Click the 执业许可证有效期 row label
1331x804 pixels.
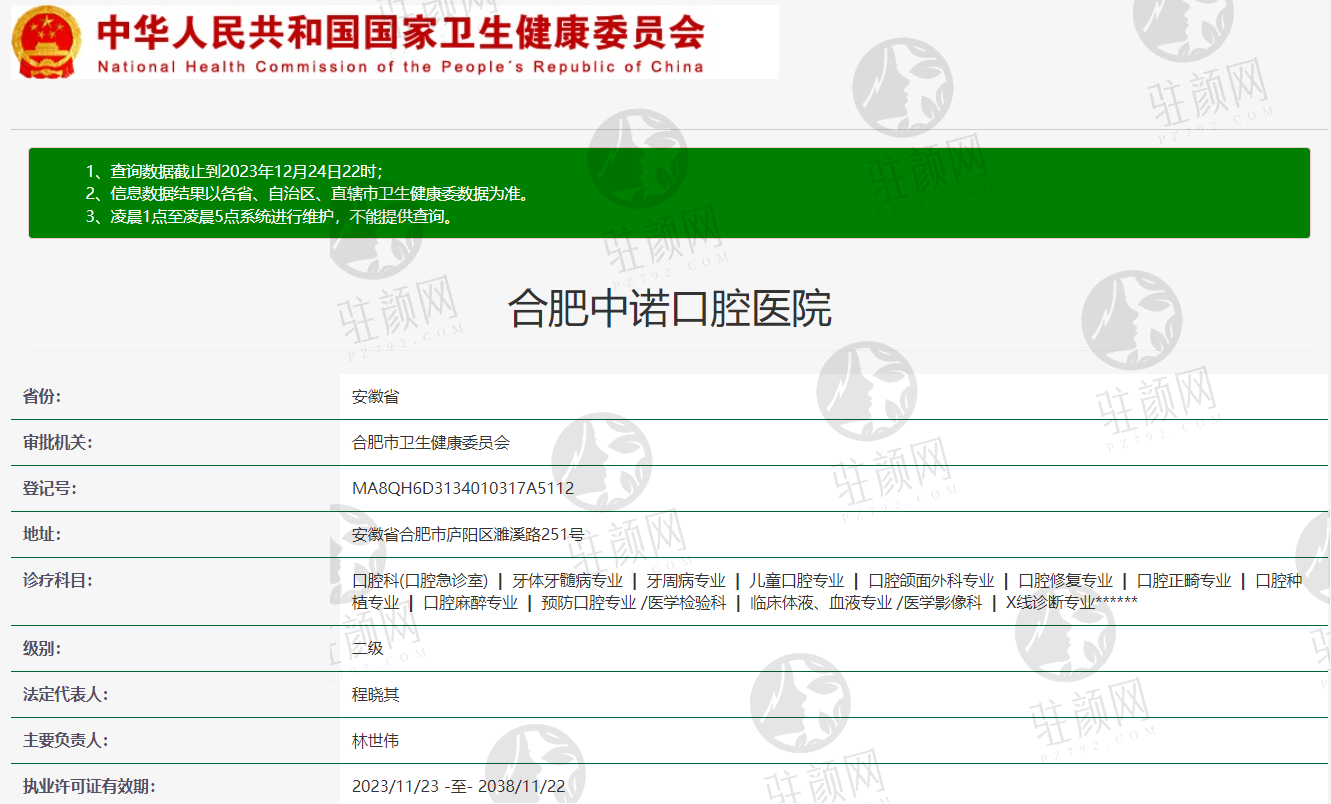point(89,787)
